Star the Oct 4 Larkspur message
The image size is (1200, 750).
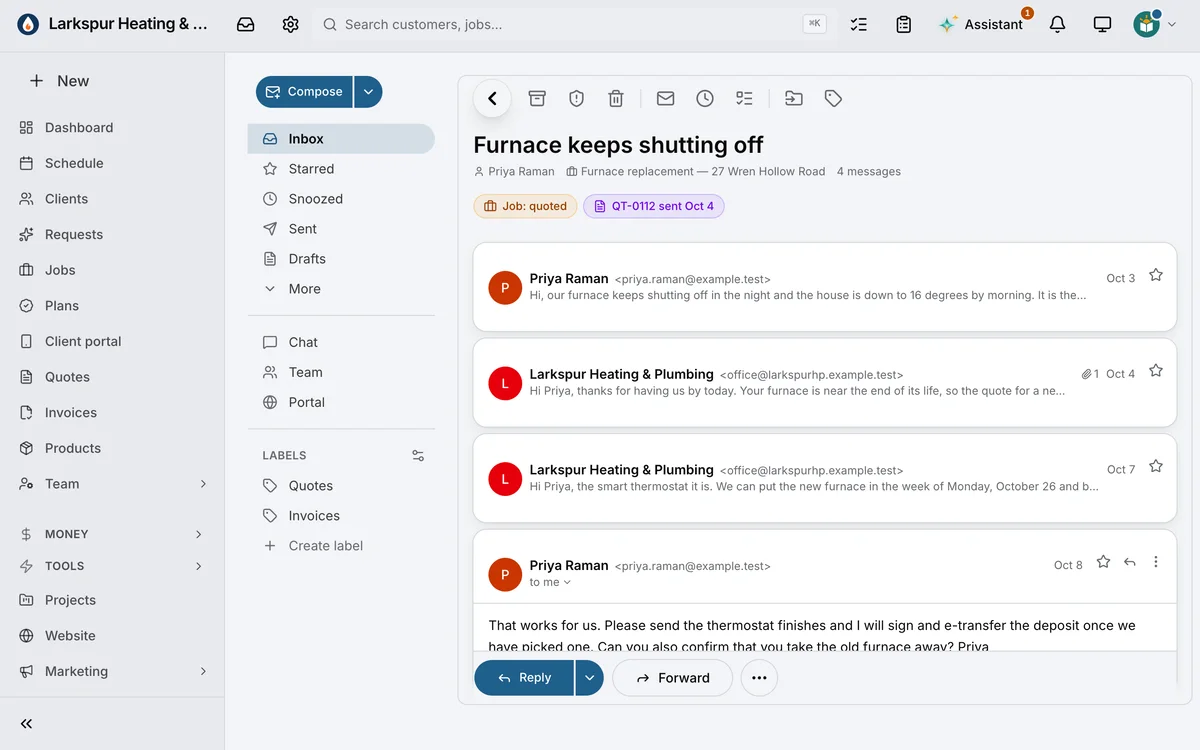tap(1156, 371)
